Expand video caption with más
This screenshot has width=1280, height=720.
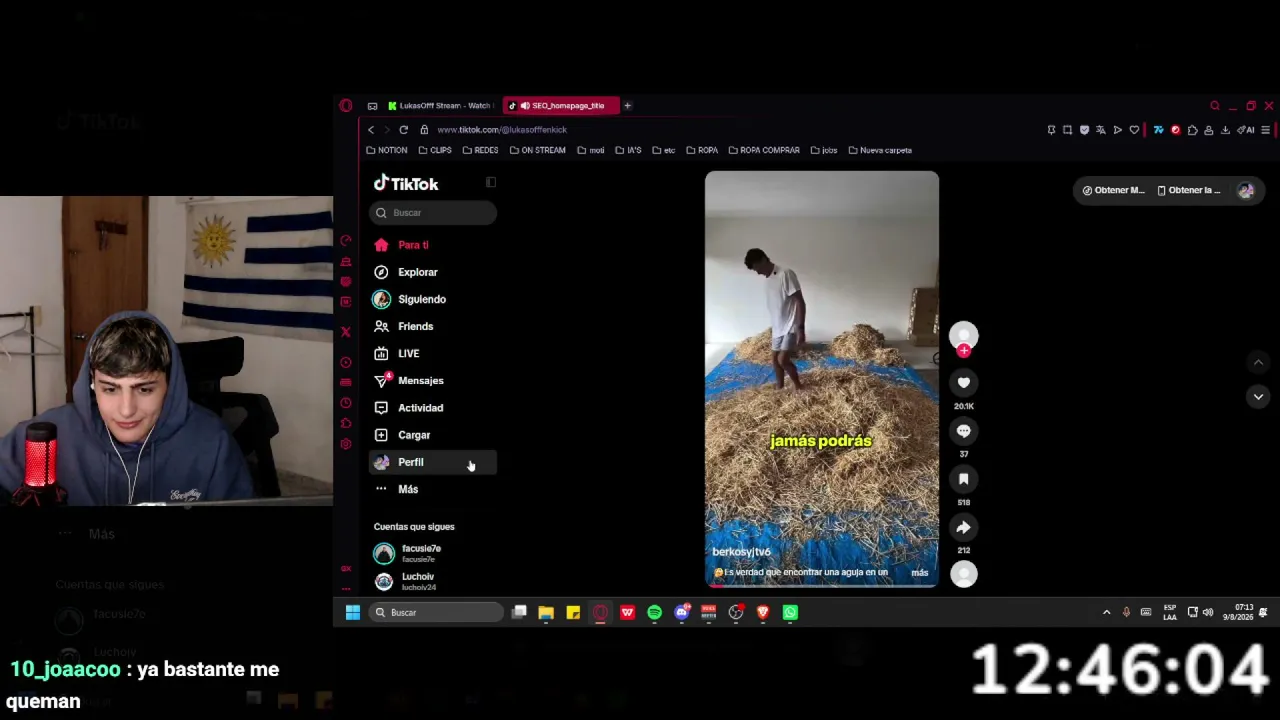[x=920, y=573]
